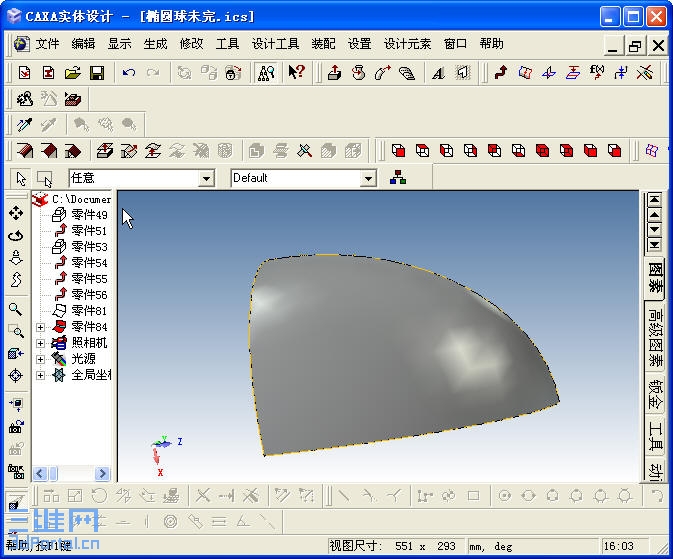Click the 视图尺寸 status bar field
Viewport: 673px width, 559px height.
tap(395, 546)
